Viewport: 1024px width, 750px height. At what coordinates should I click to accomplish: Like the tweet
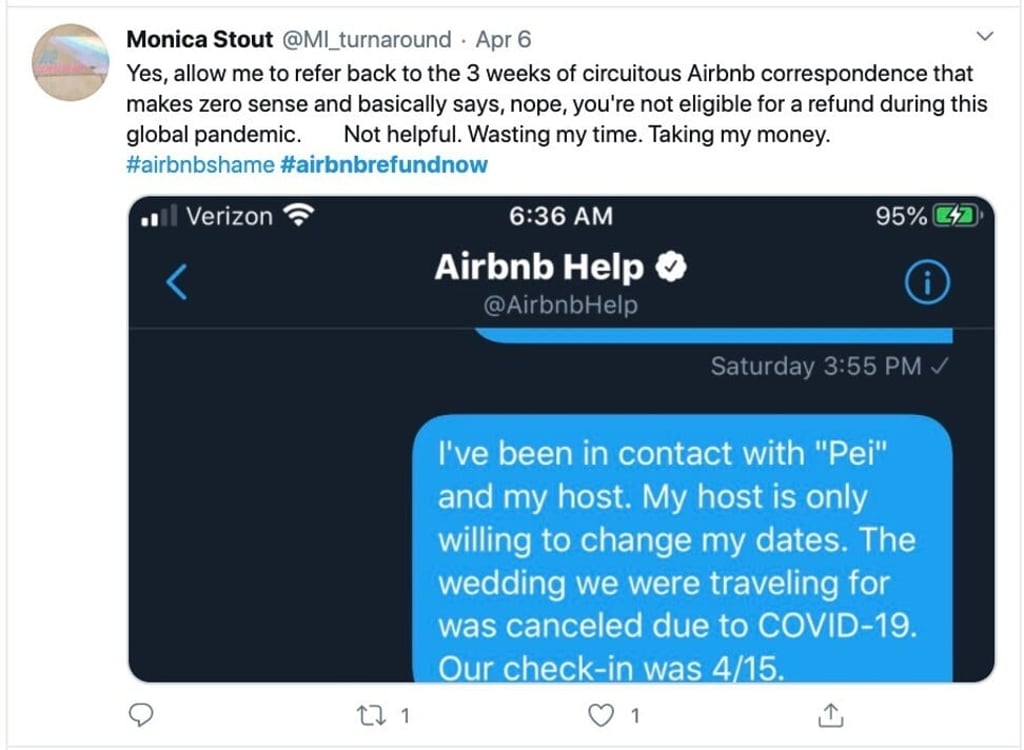tap(600, 714)
